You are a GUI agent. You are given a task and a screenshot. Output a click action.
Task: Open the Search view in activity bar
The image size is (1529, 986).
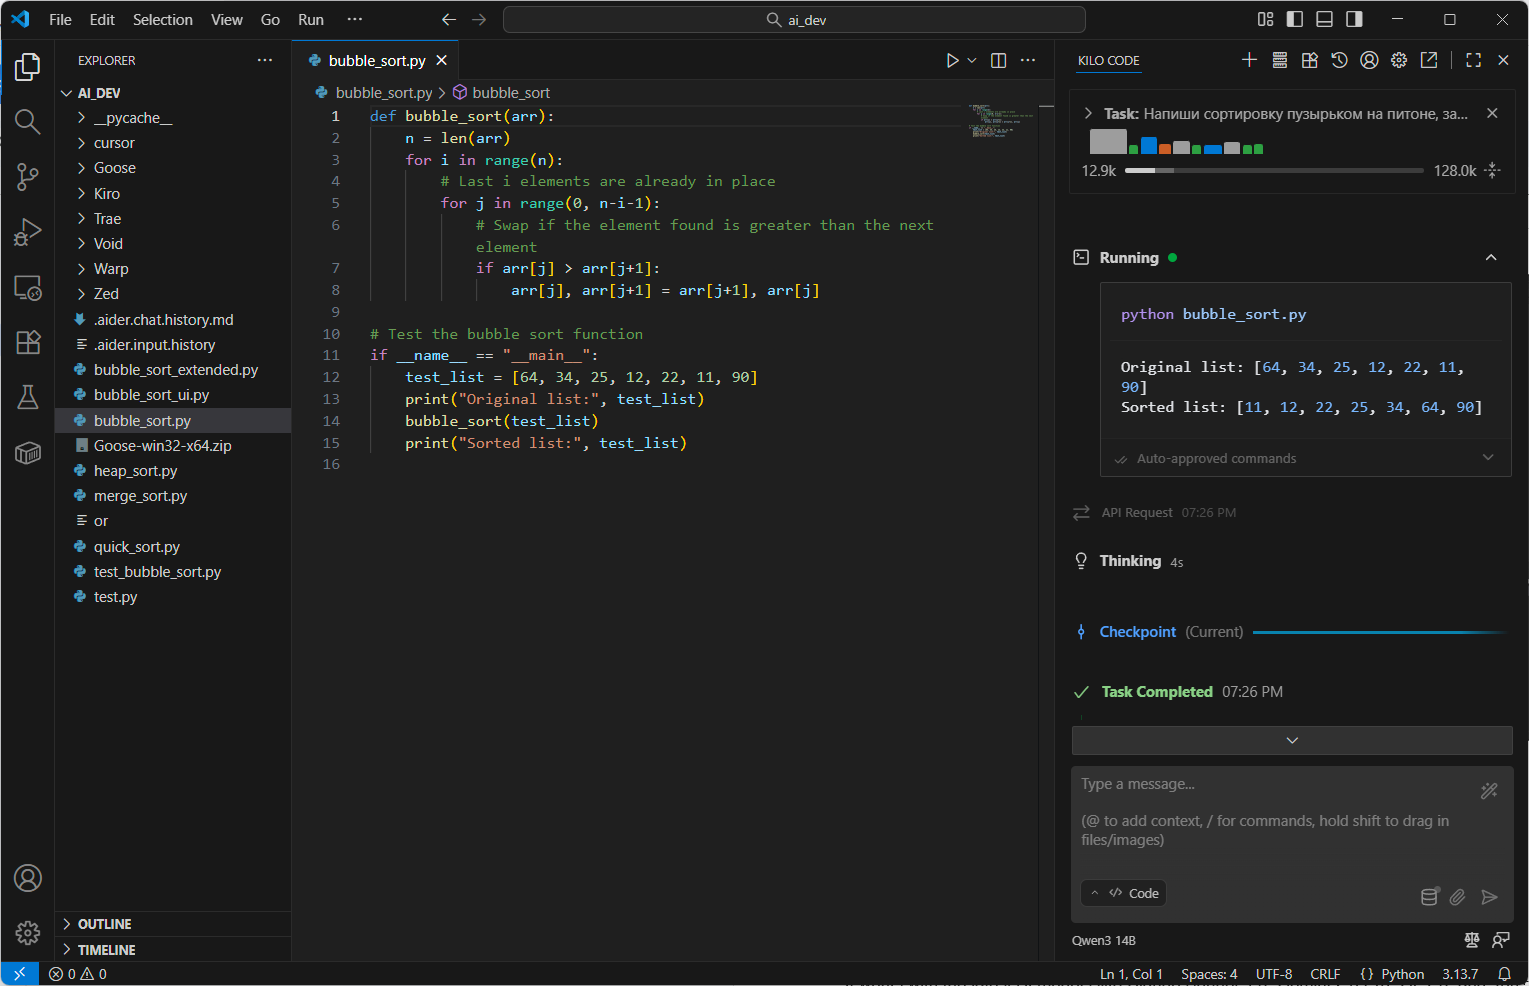[x=27, y=122]
